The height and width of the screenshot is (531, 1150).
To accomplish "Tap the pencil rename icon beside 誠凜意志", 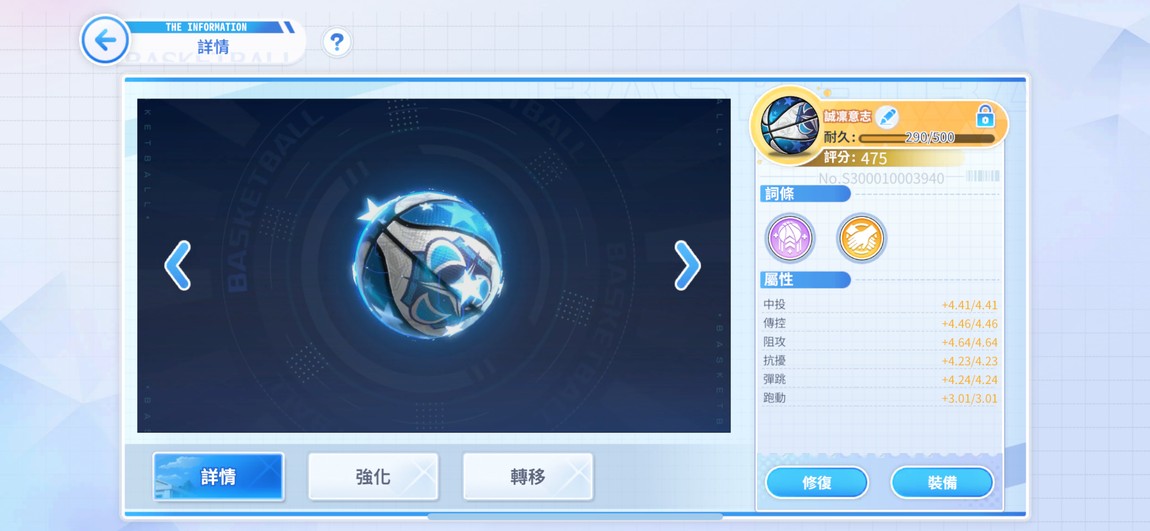I will click(x=887, y=117).
